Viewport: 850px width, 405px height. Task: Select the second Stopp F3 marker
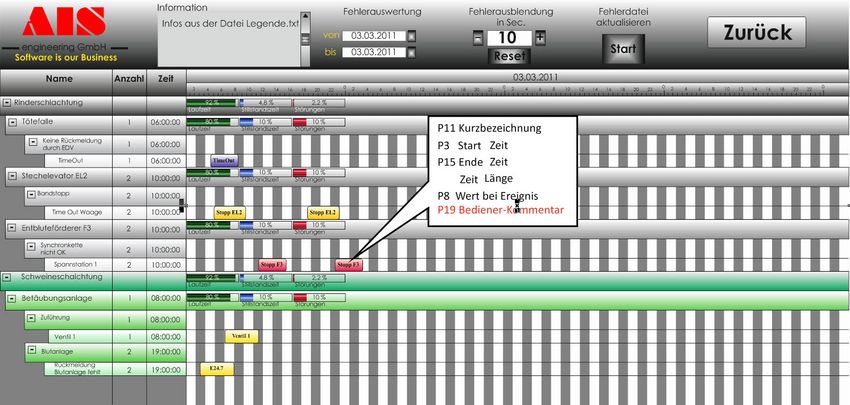349,265
